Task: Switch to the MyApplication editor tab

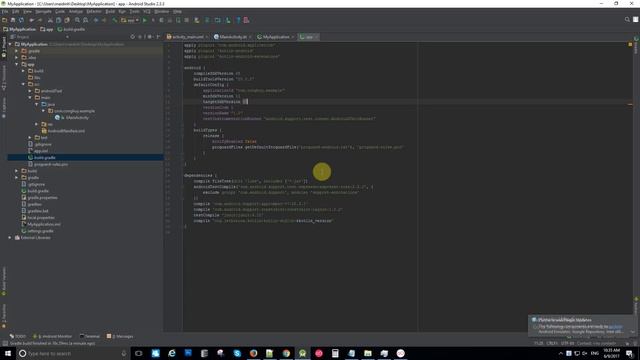Action: tap(276, 37)
